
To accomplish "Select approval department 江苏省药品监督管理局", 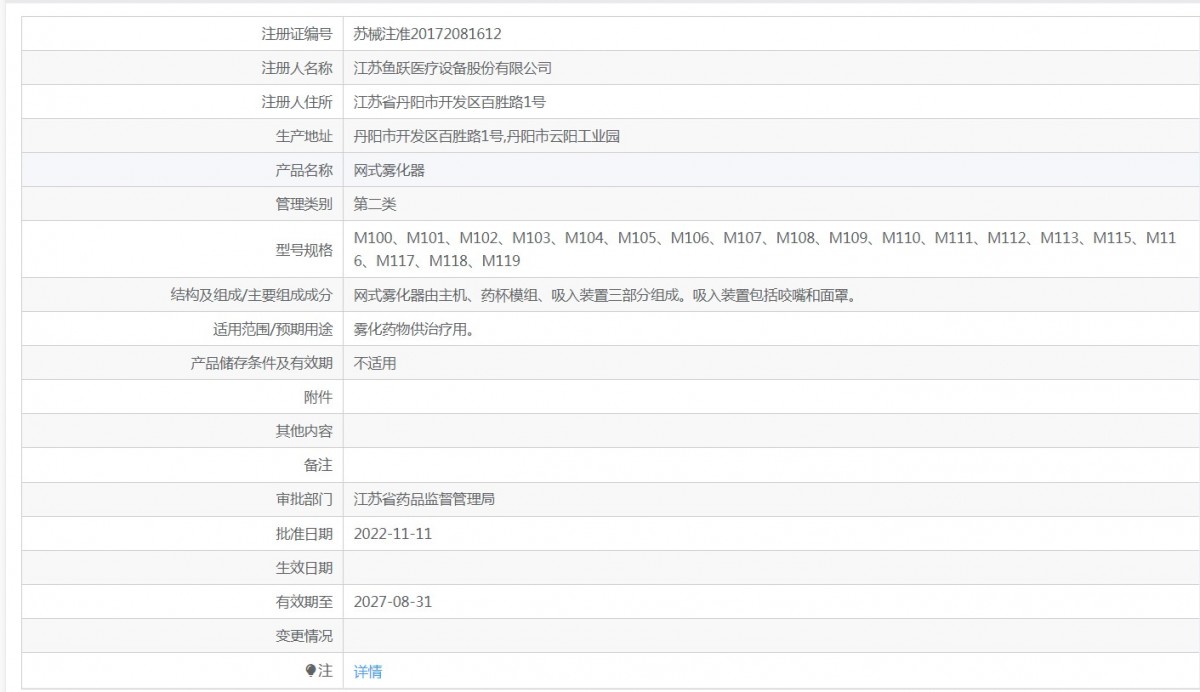I will 424,499.
